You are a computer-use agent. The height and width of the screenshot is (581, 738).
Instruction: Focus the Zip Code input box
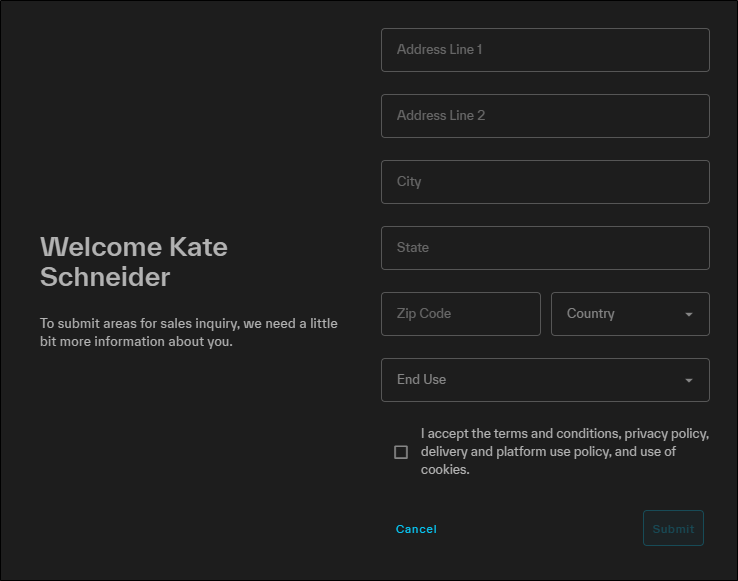click(460, 314)
